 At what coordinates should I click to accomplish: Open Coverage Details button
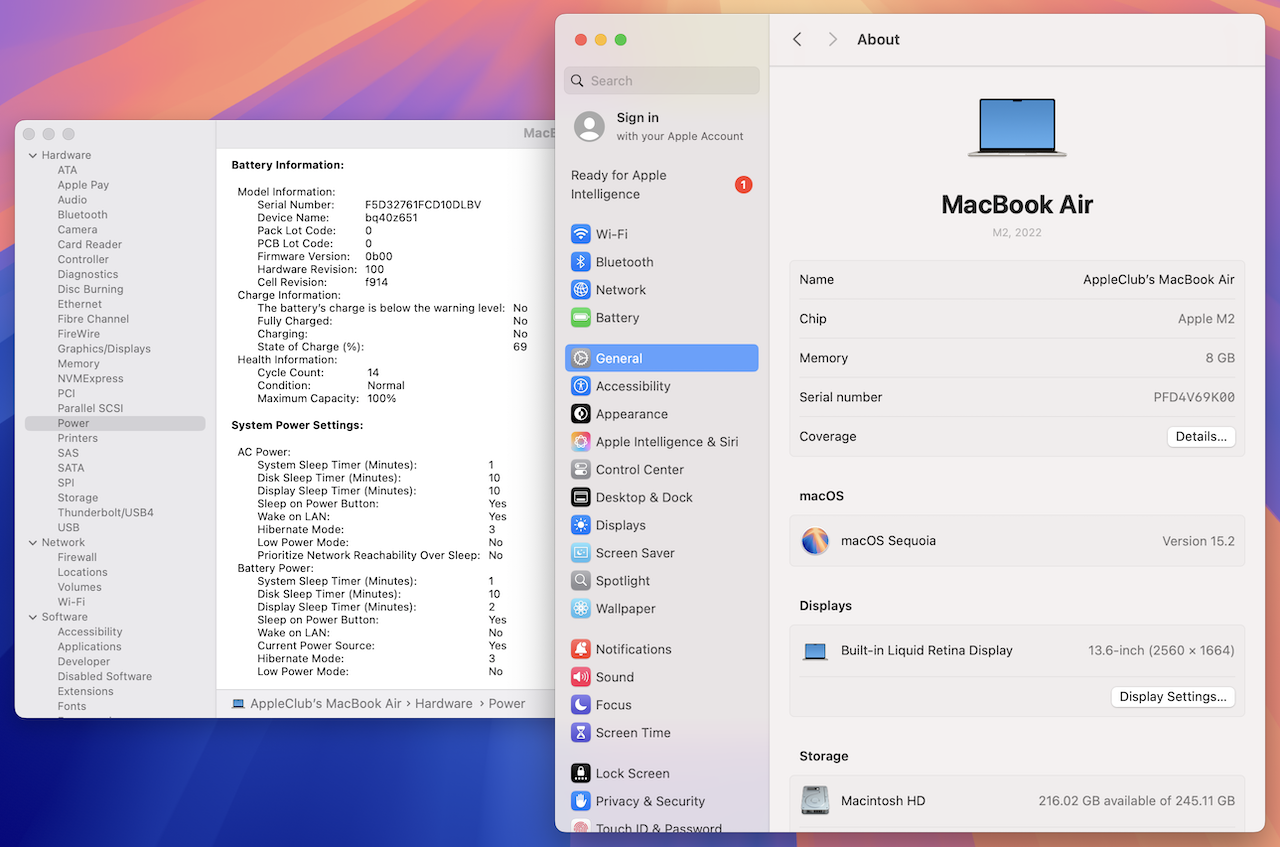click(1201, 437)
